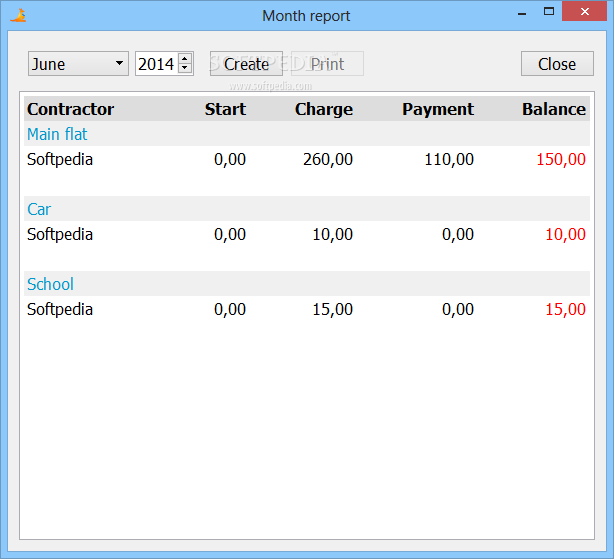This screenshot has height=559, width=614.
Task: Click the Balance column header
Action: coord(554,109)
